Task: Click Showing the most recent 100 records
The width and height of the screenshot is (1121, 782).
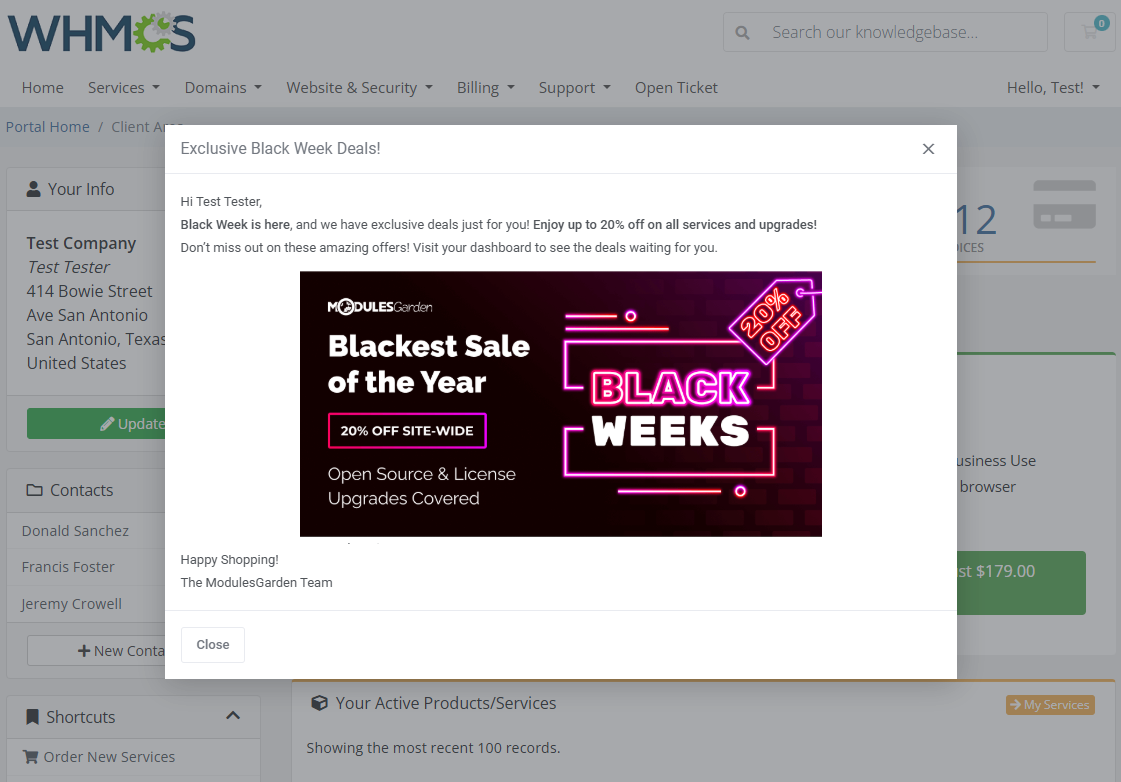Action: [433, 748]
